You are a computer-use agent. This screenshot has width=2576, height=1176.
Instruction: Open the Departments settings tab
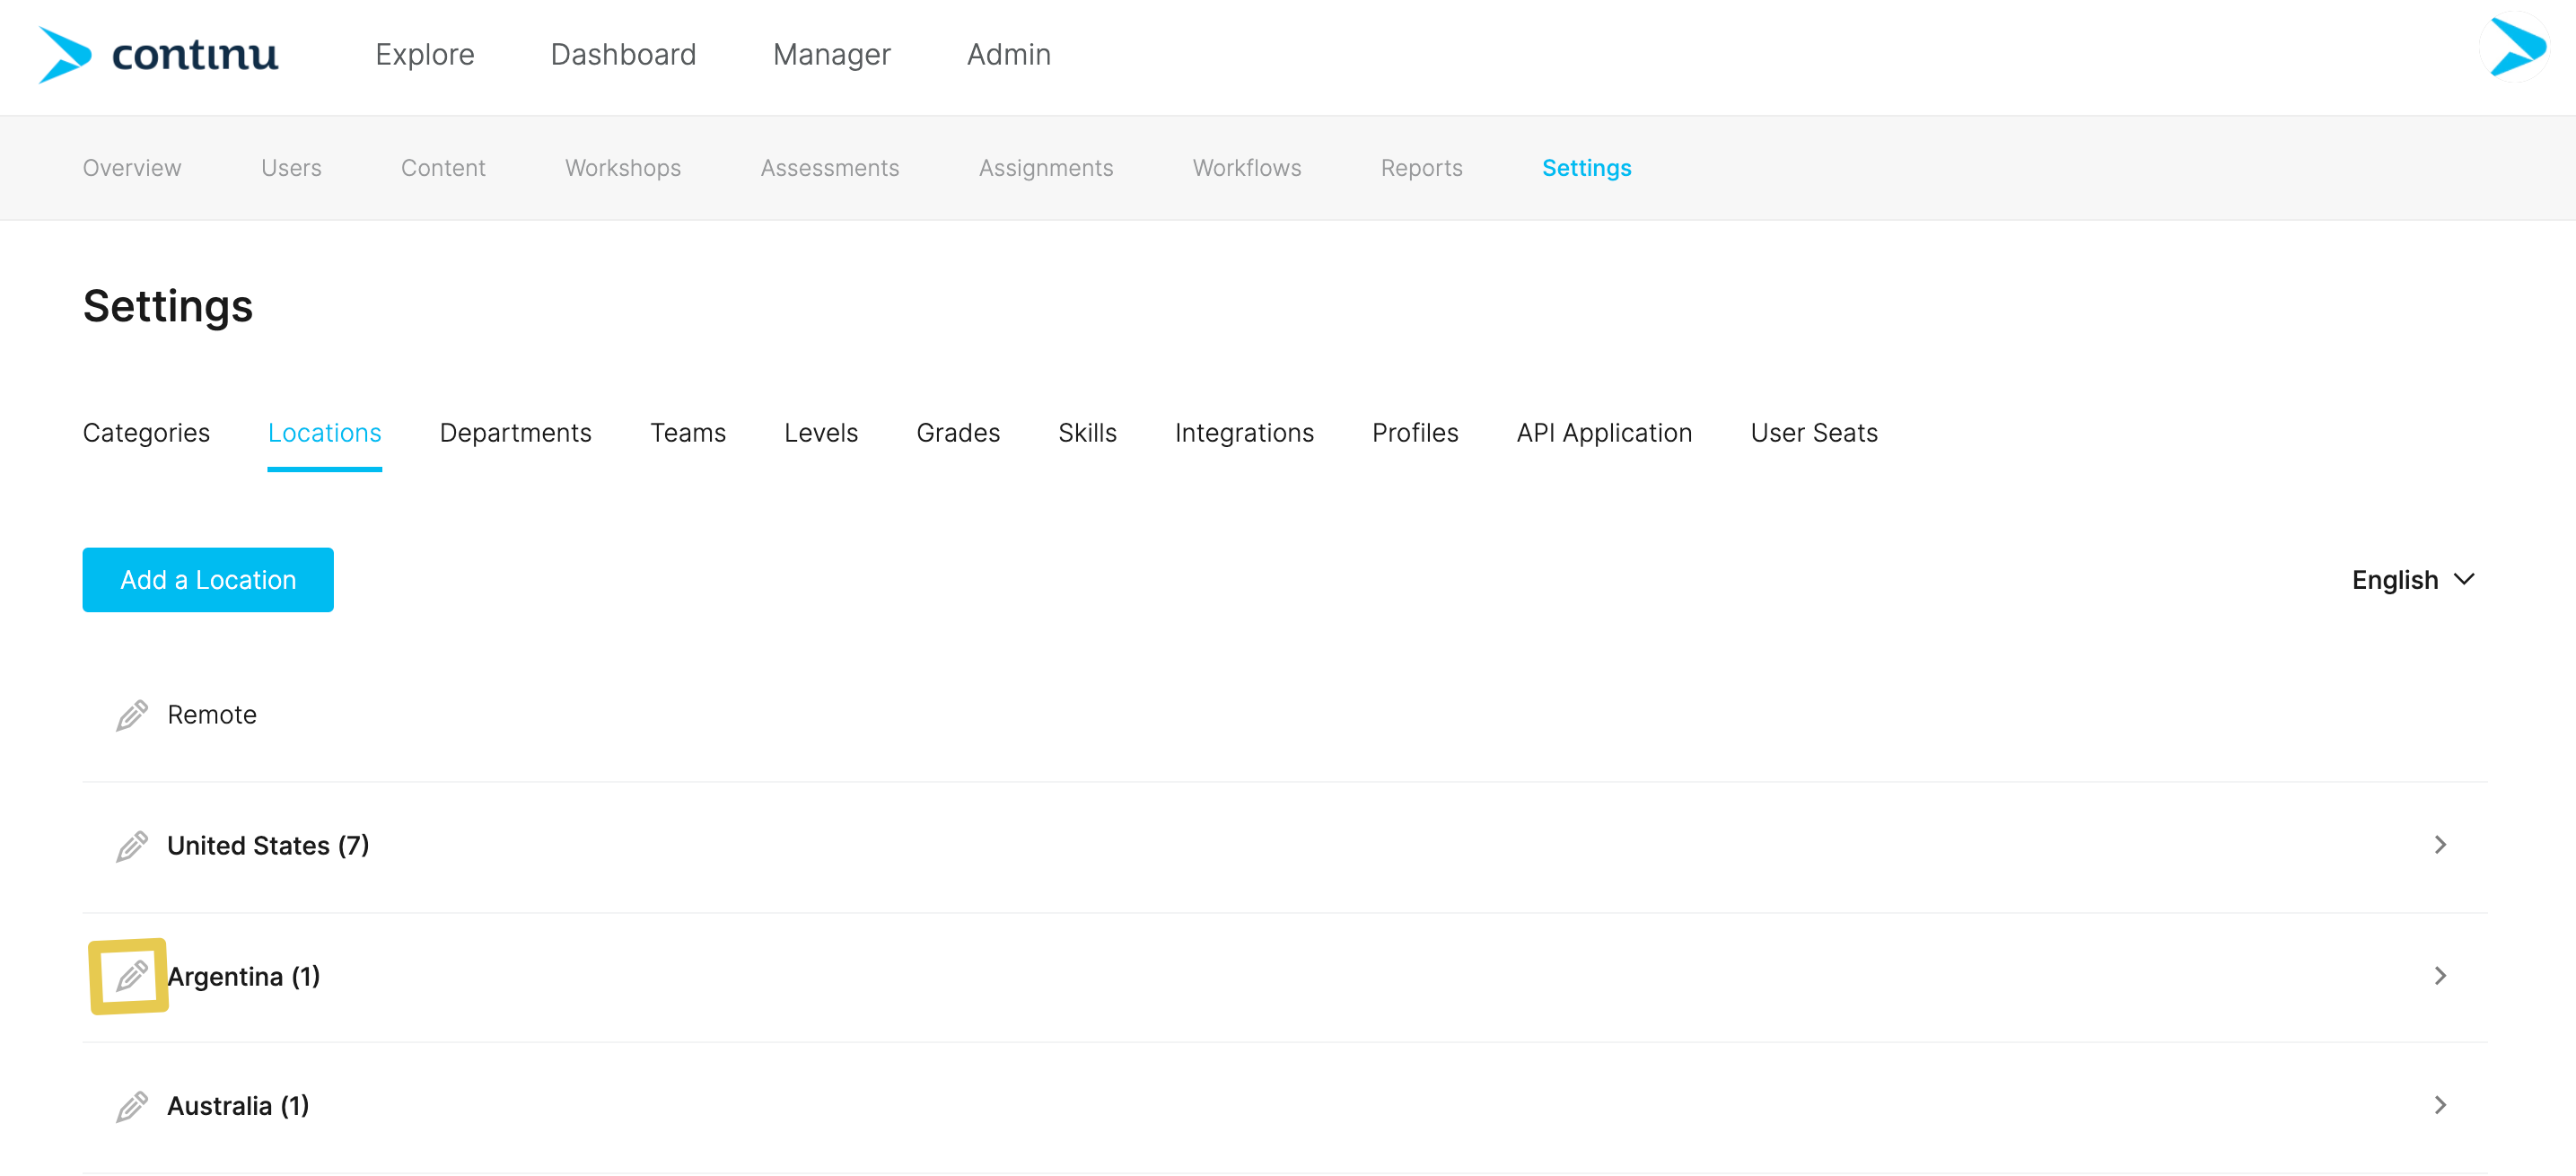pyautogui.click(x=516, y=433)
